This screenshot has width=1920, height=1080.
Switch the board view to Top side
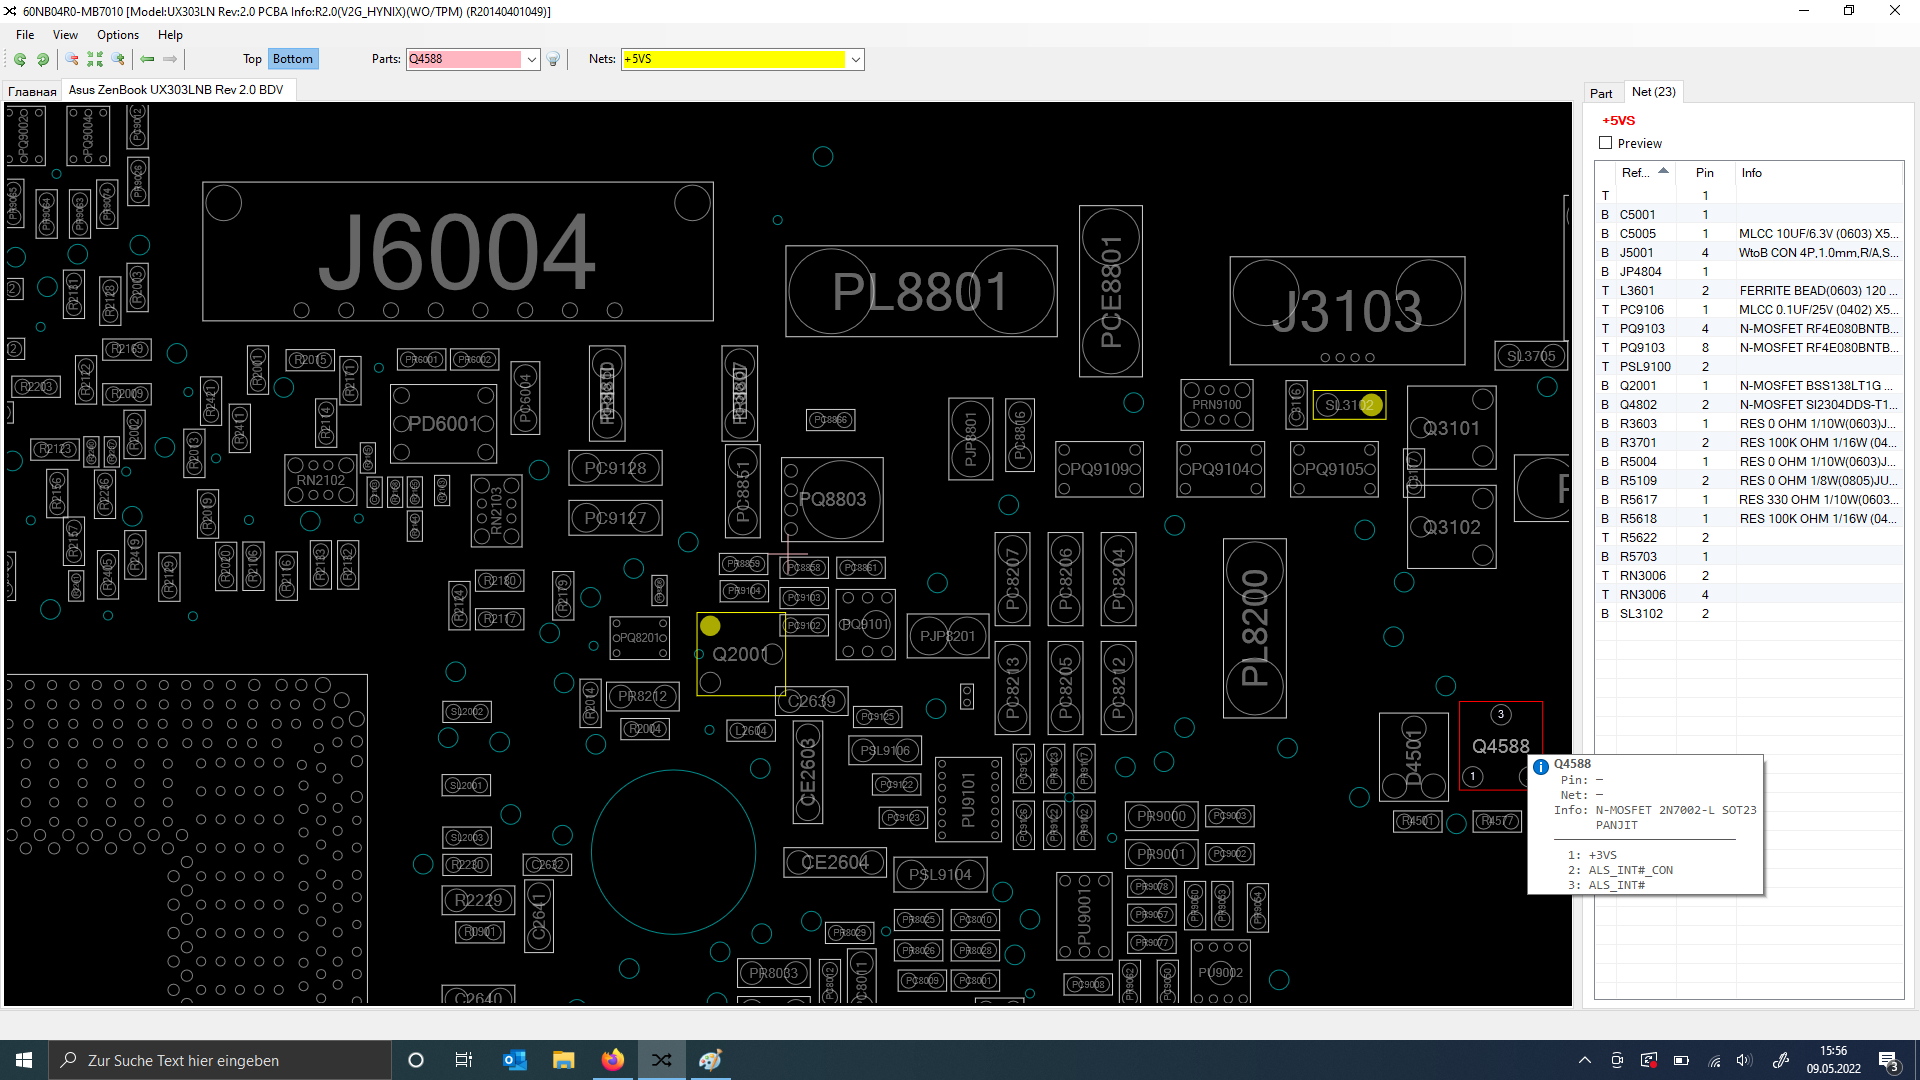(x=252, y=59)
